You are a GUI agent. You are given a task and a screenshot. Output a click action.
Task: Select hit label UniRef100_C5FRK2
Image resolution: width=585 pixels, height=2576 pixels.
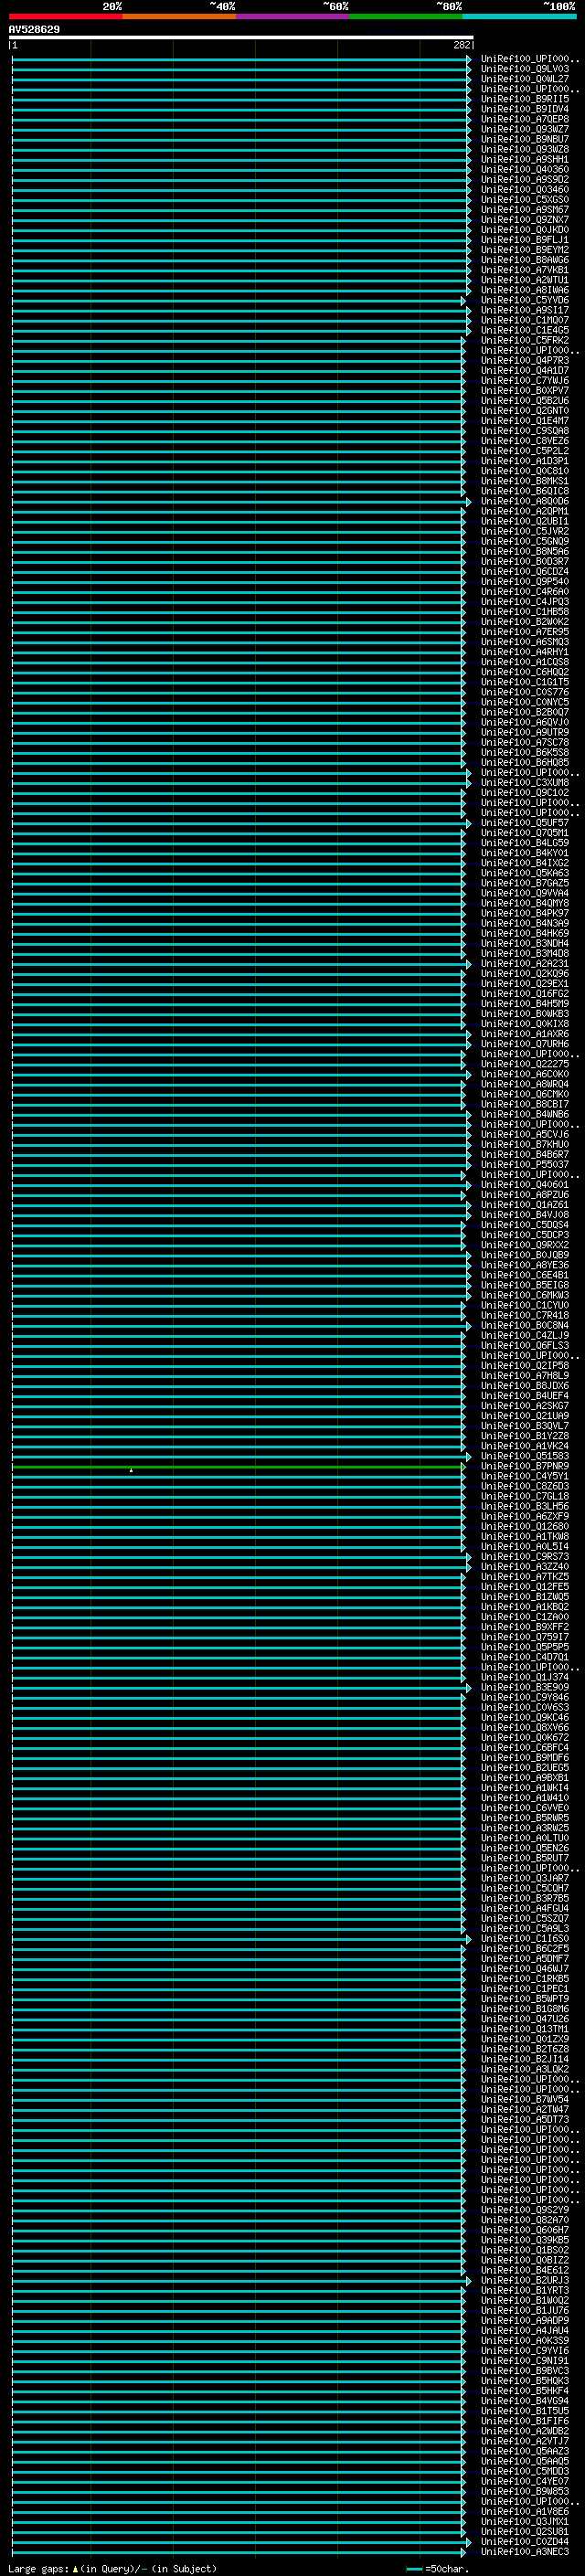(x=524, y=340)
